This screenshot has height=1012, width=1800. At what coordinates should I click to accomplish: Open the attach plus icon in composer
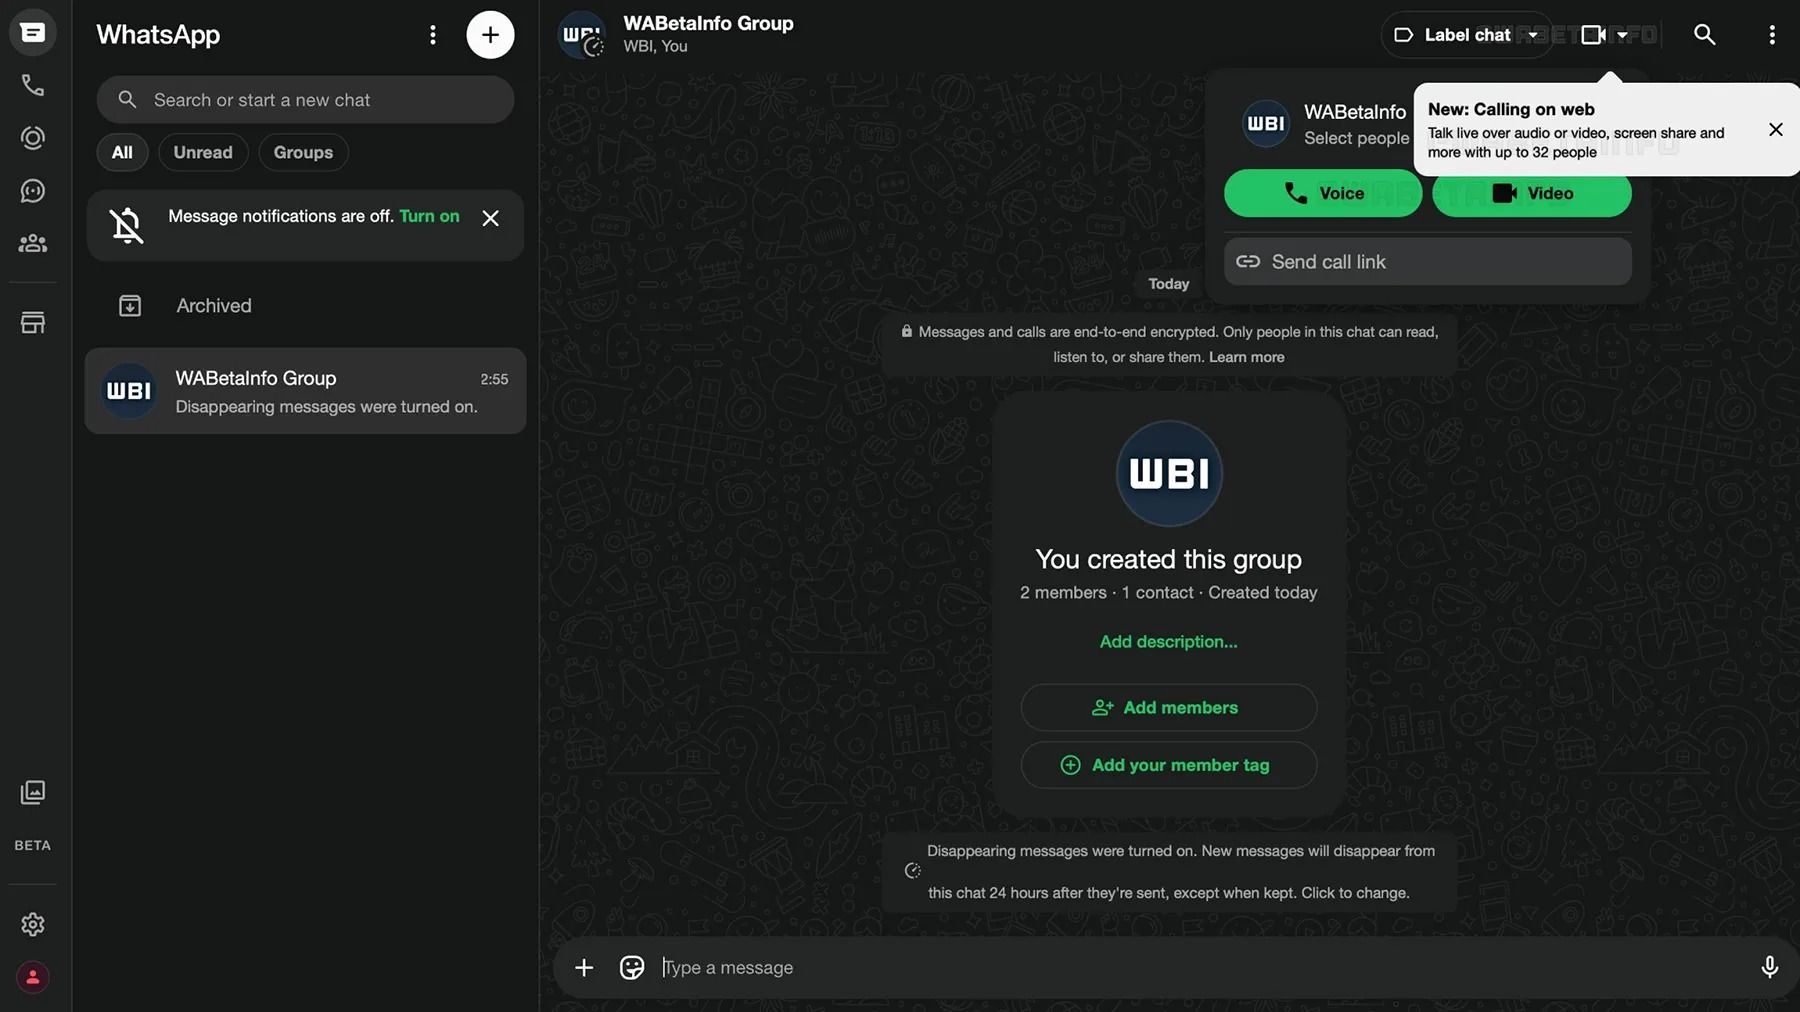click(x=584, y=968)
